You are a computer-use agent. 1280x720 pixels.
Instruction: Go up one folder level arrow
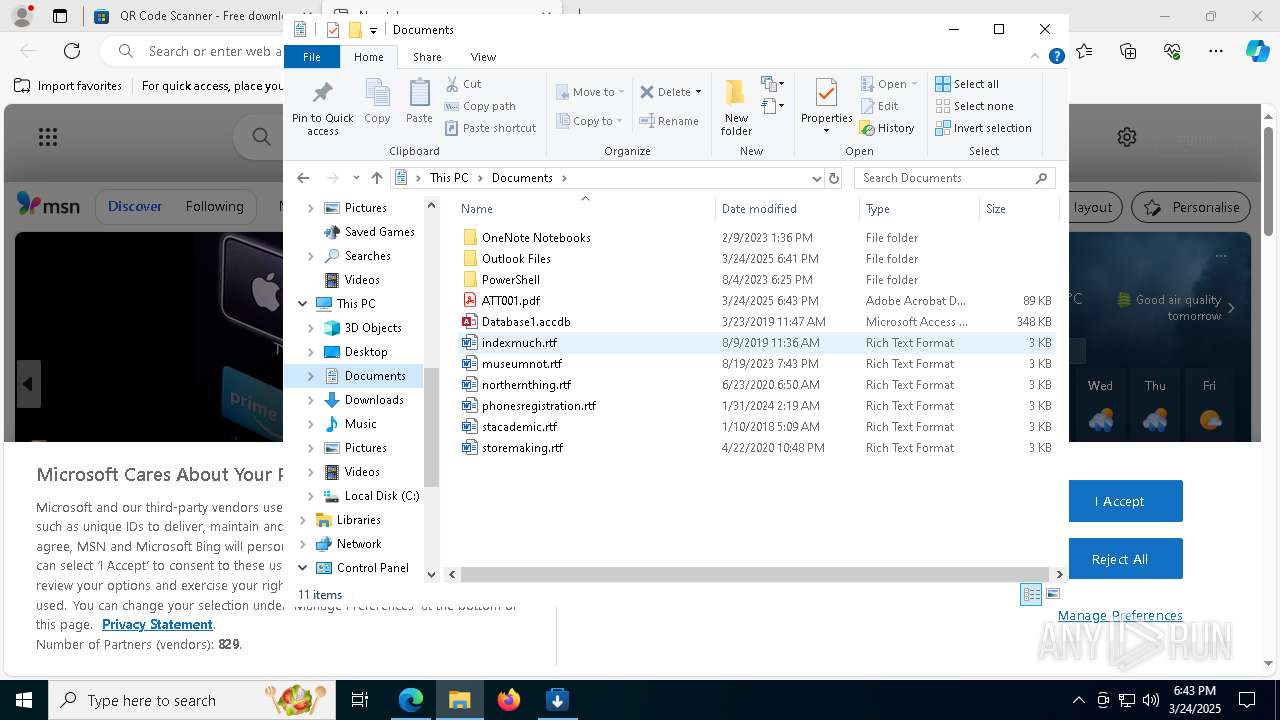[376, 178]
